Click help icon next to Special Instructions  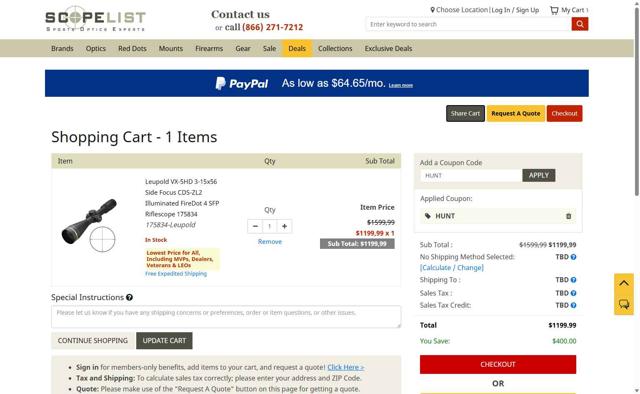129,297
